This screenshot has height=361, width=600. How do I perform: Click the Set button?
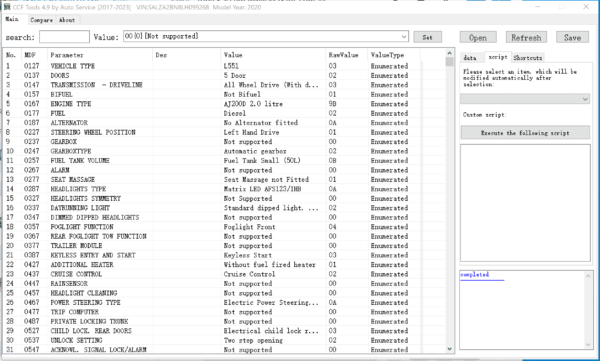pos(427,37)
